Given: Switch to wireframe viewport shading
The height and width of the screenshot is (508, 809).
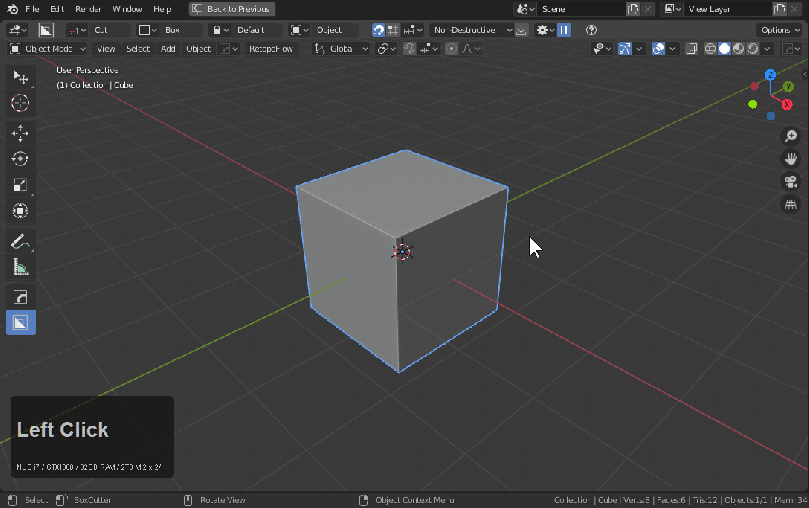Looking at the screenshot, I should coord(711,48).
